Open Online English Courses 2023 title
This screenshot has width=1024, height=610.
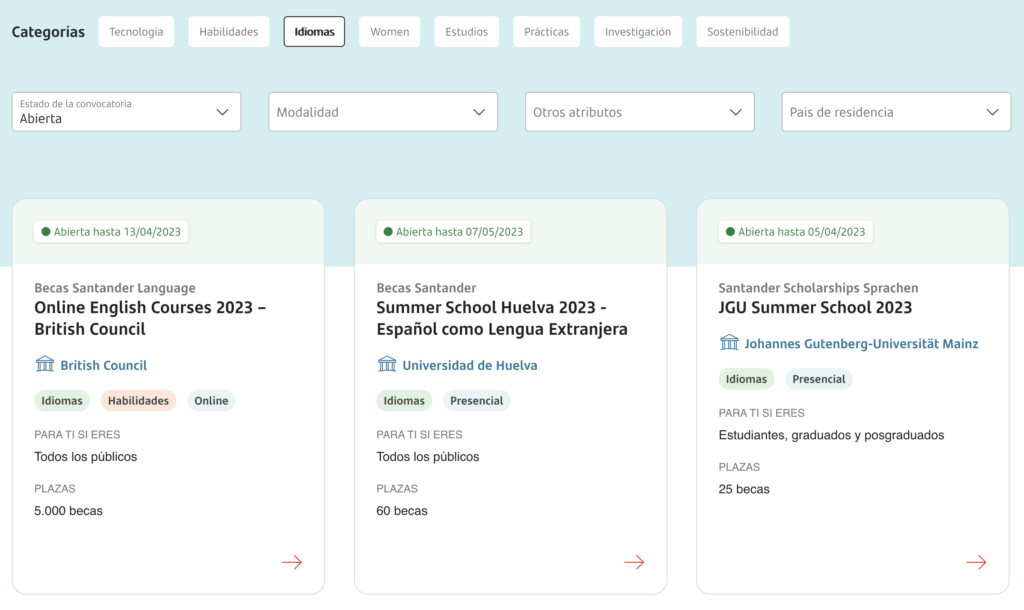150,318
